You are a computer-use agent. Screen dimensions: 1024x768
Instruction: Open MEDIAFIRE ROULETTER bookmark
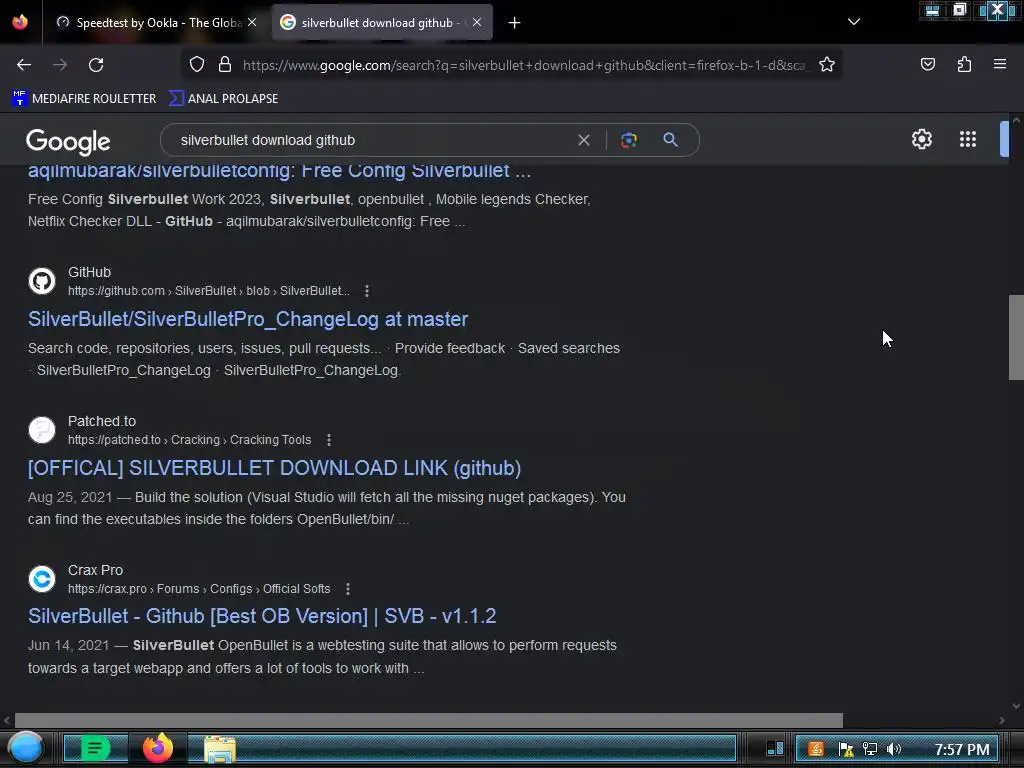pos(84,99)
